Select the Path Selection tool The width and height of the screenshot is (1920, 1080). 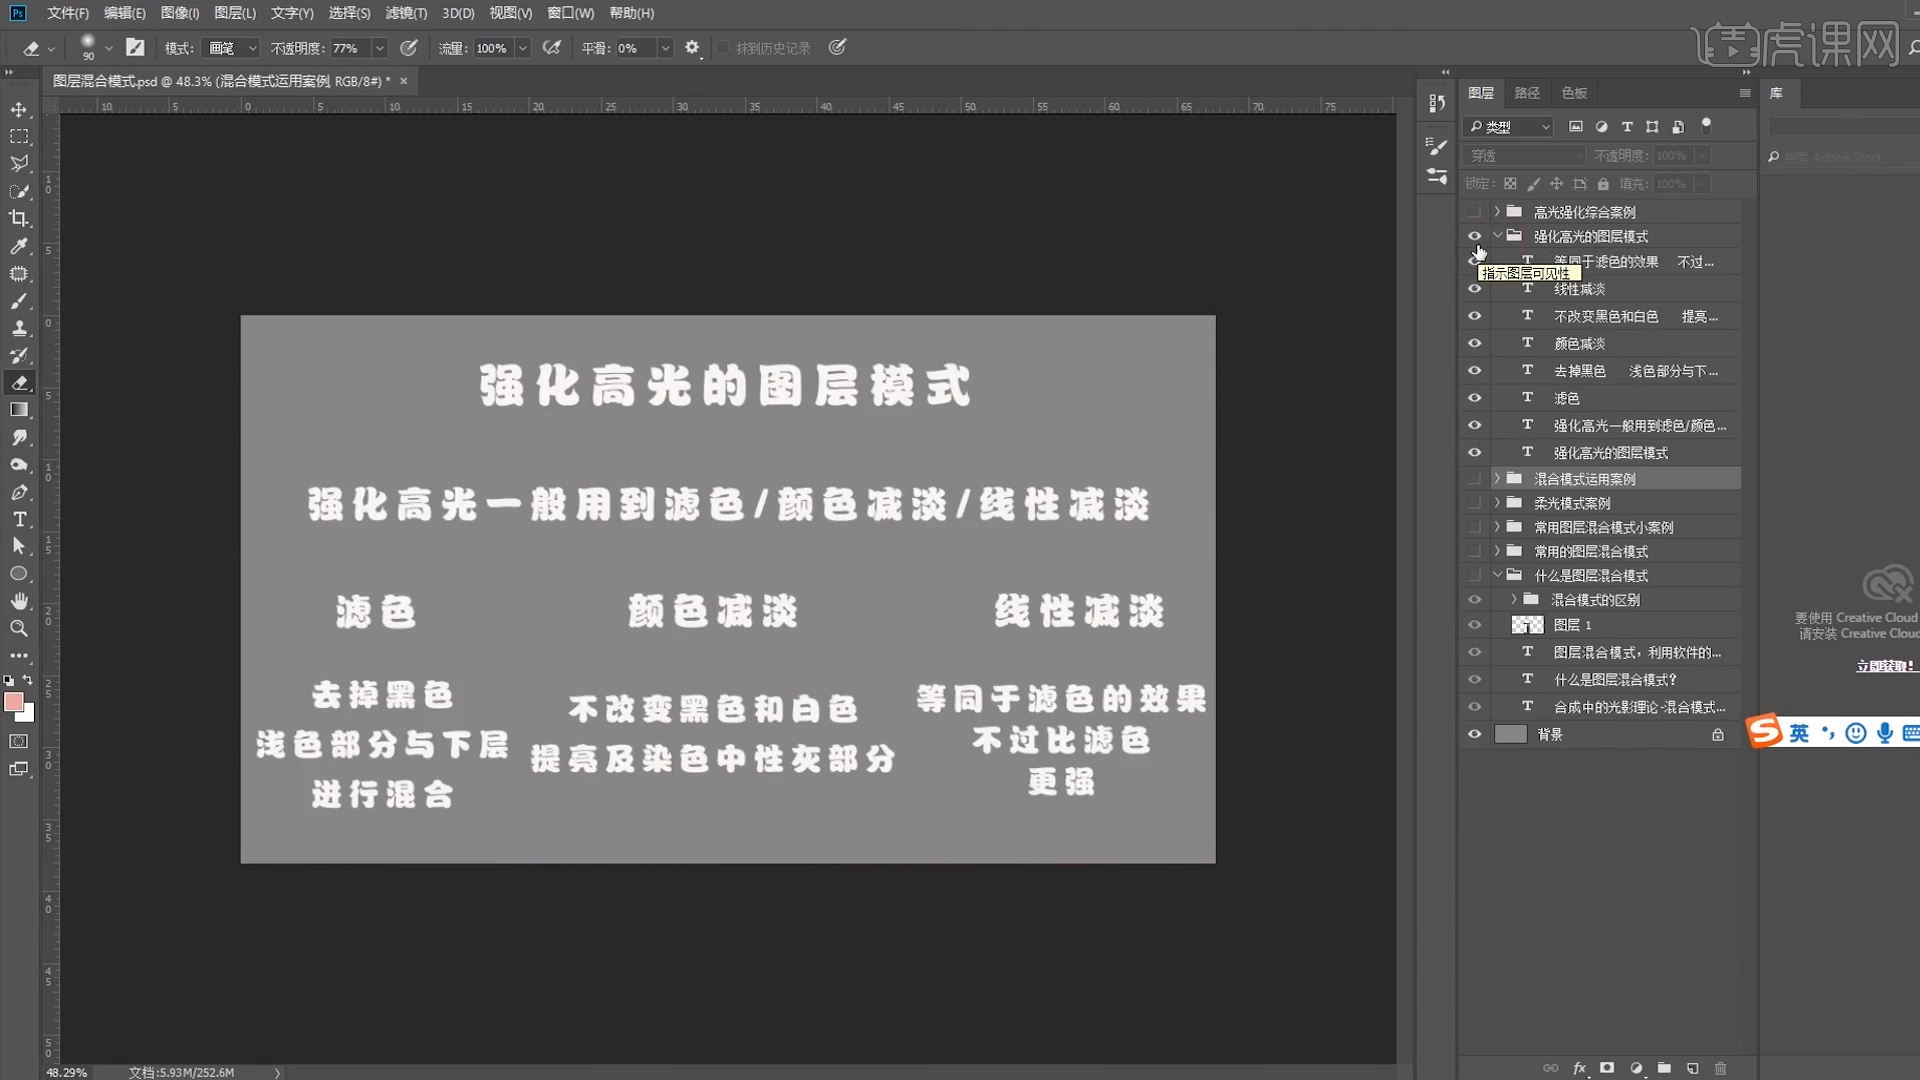[19, 546]
